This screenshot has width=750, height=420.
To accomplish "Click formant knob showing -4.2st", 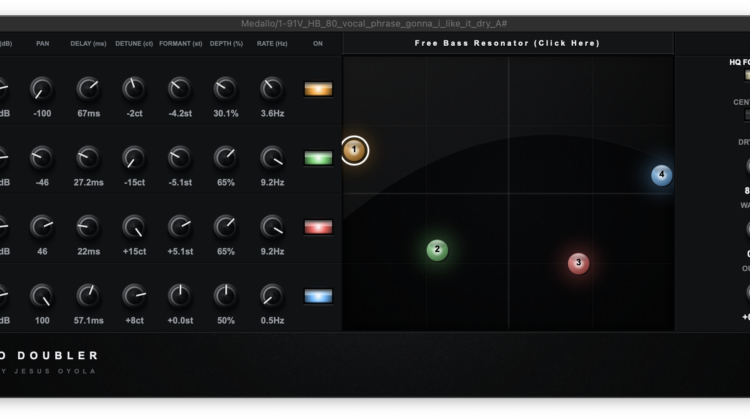I will click(180, 89).
